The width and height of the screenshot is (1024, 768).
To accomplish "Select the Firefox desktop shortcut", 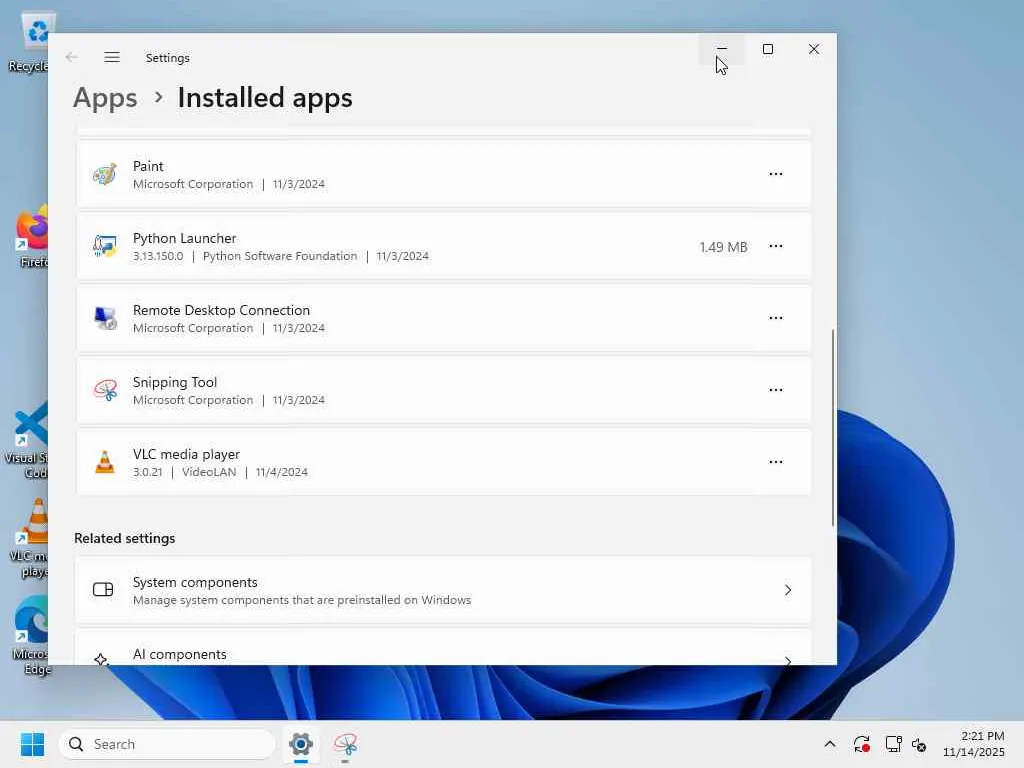I will point(32,238).
